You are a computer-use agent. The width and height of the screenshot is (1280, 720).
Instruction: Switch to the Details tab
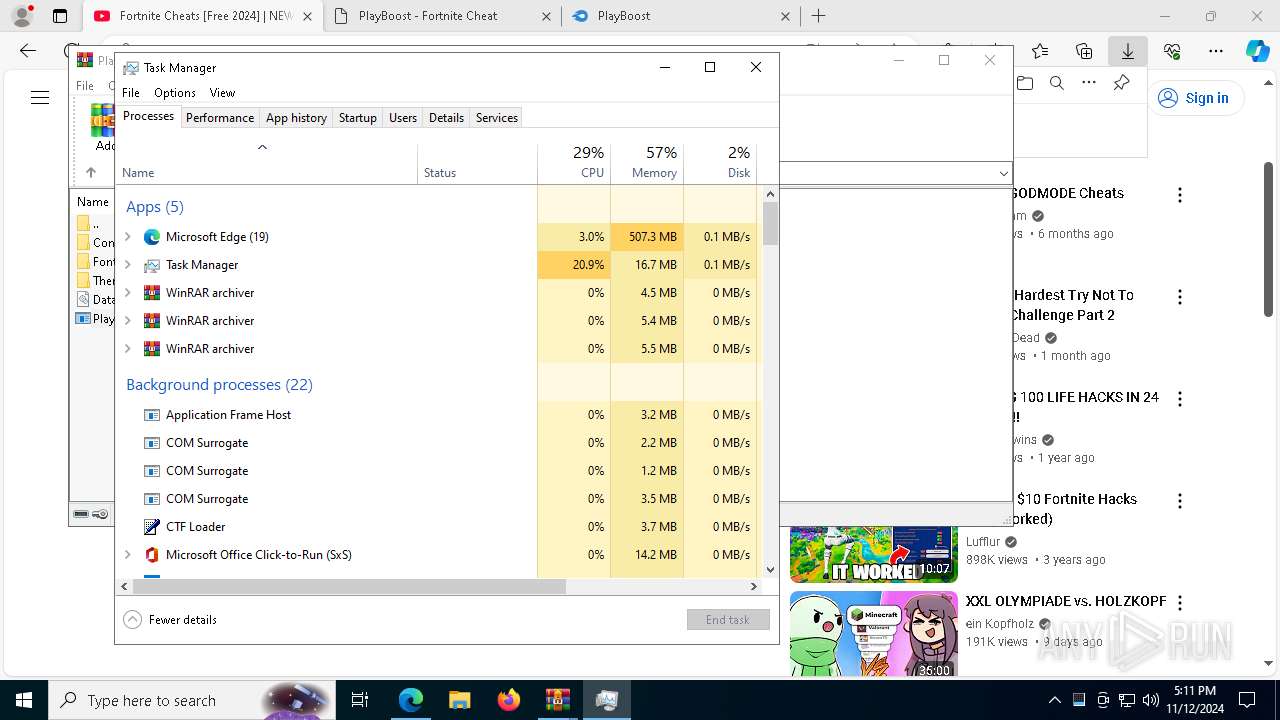pyautogui.click(x=446, y=118)
